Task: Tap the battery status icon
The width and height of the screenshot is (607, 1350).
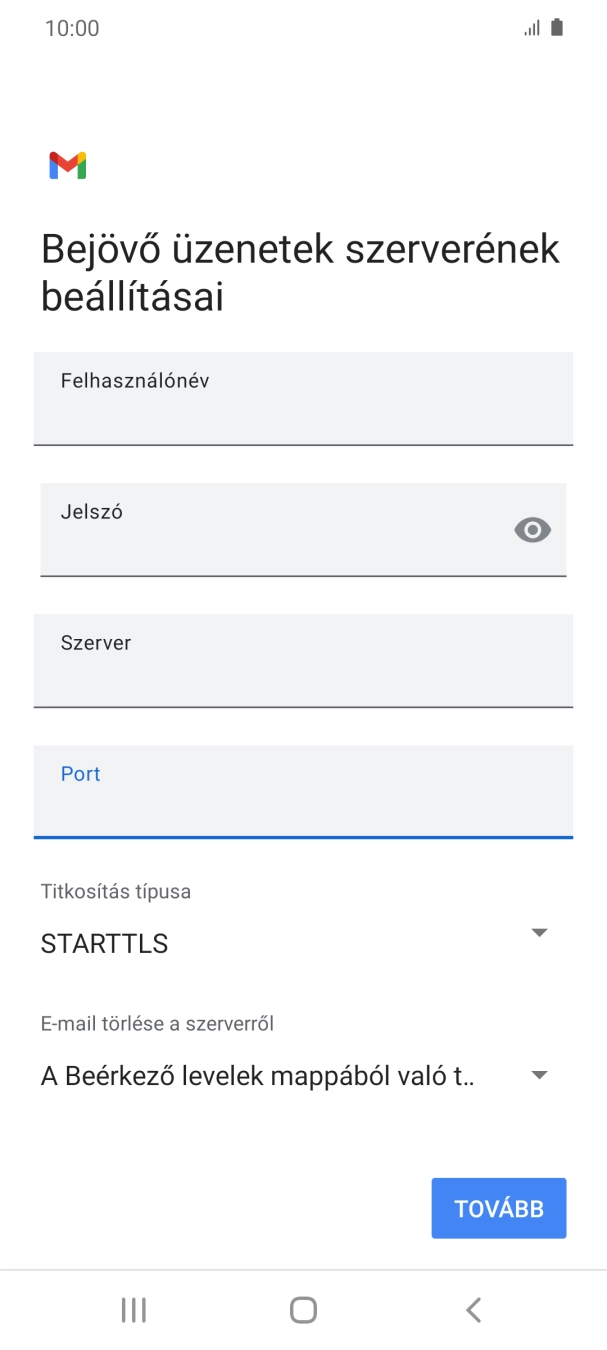Action: (x=556, y=27)
